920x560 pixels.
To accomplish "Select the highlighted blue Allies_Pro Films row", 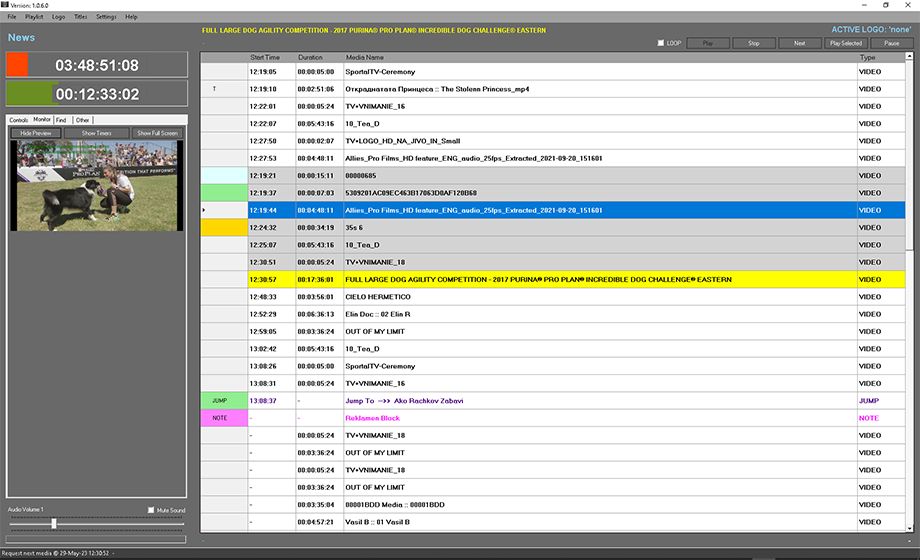I will 553,210.
